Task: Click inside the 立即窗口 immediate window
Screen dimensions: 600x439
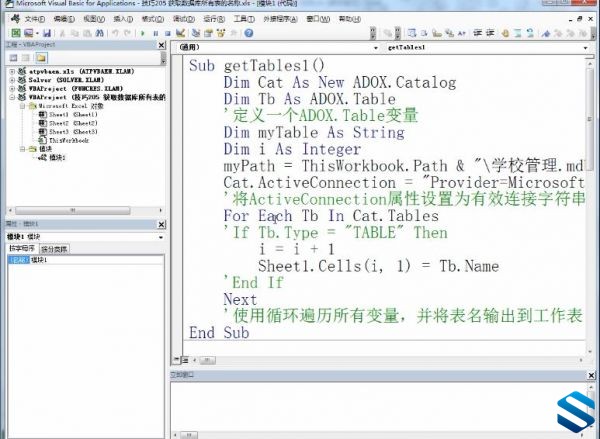Action: tap(378, 406)
